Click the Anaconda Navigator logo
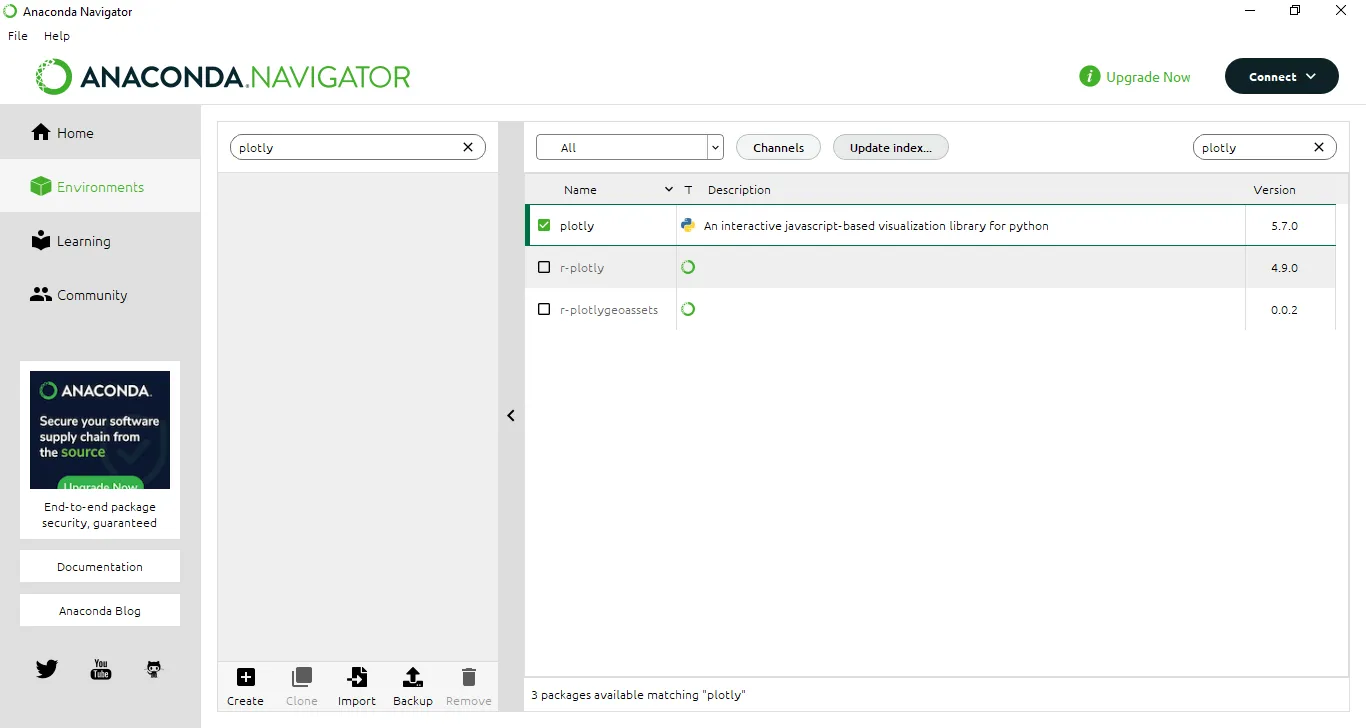This screenshot has width=1366, height=728. point(223,77)
